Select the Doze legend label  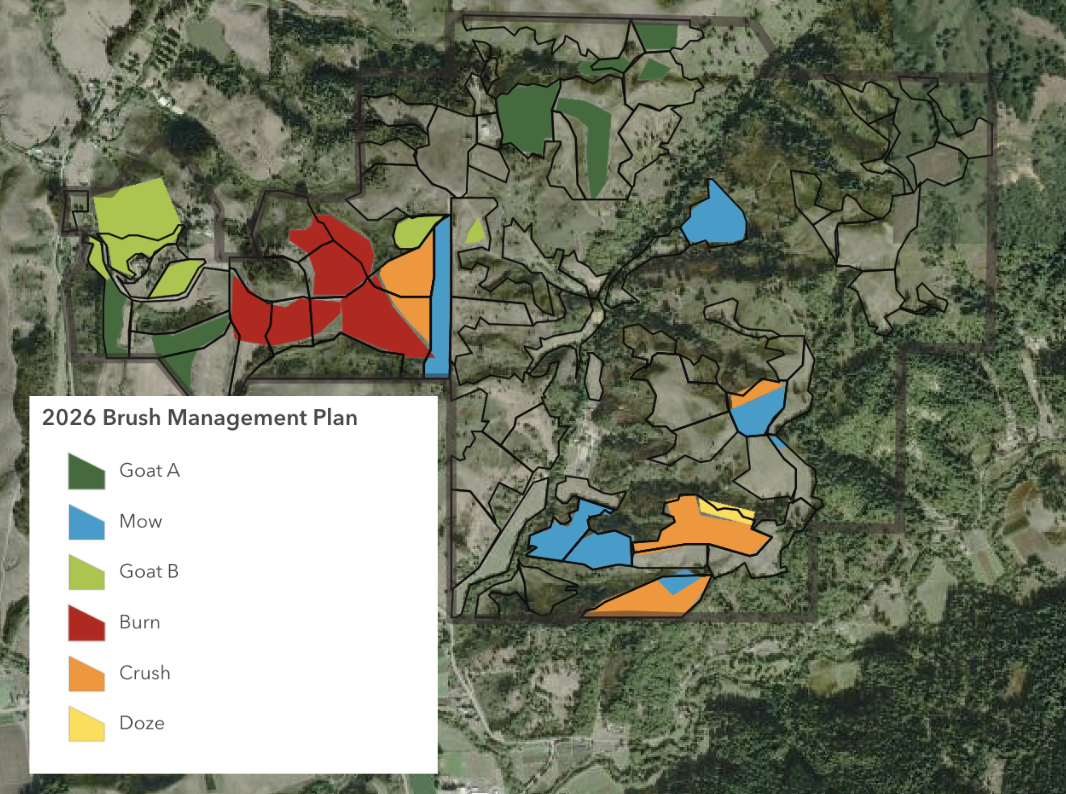point(142,723)
